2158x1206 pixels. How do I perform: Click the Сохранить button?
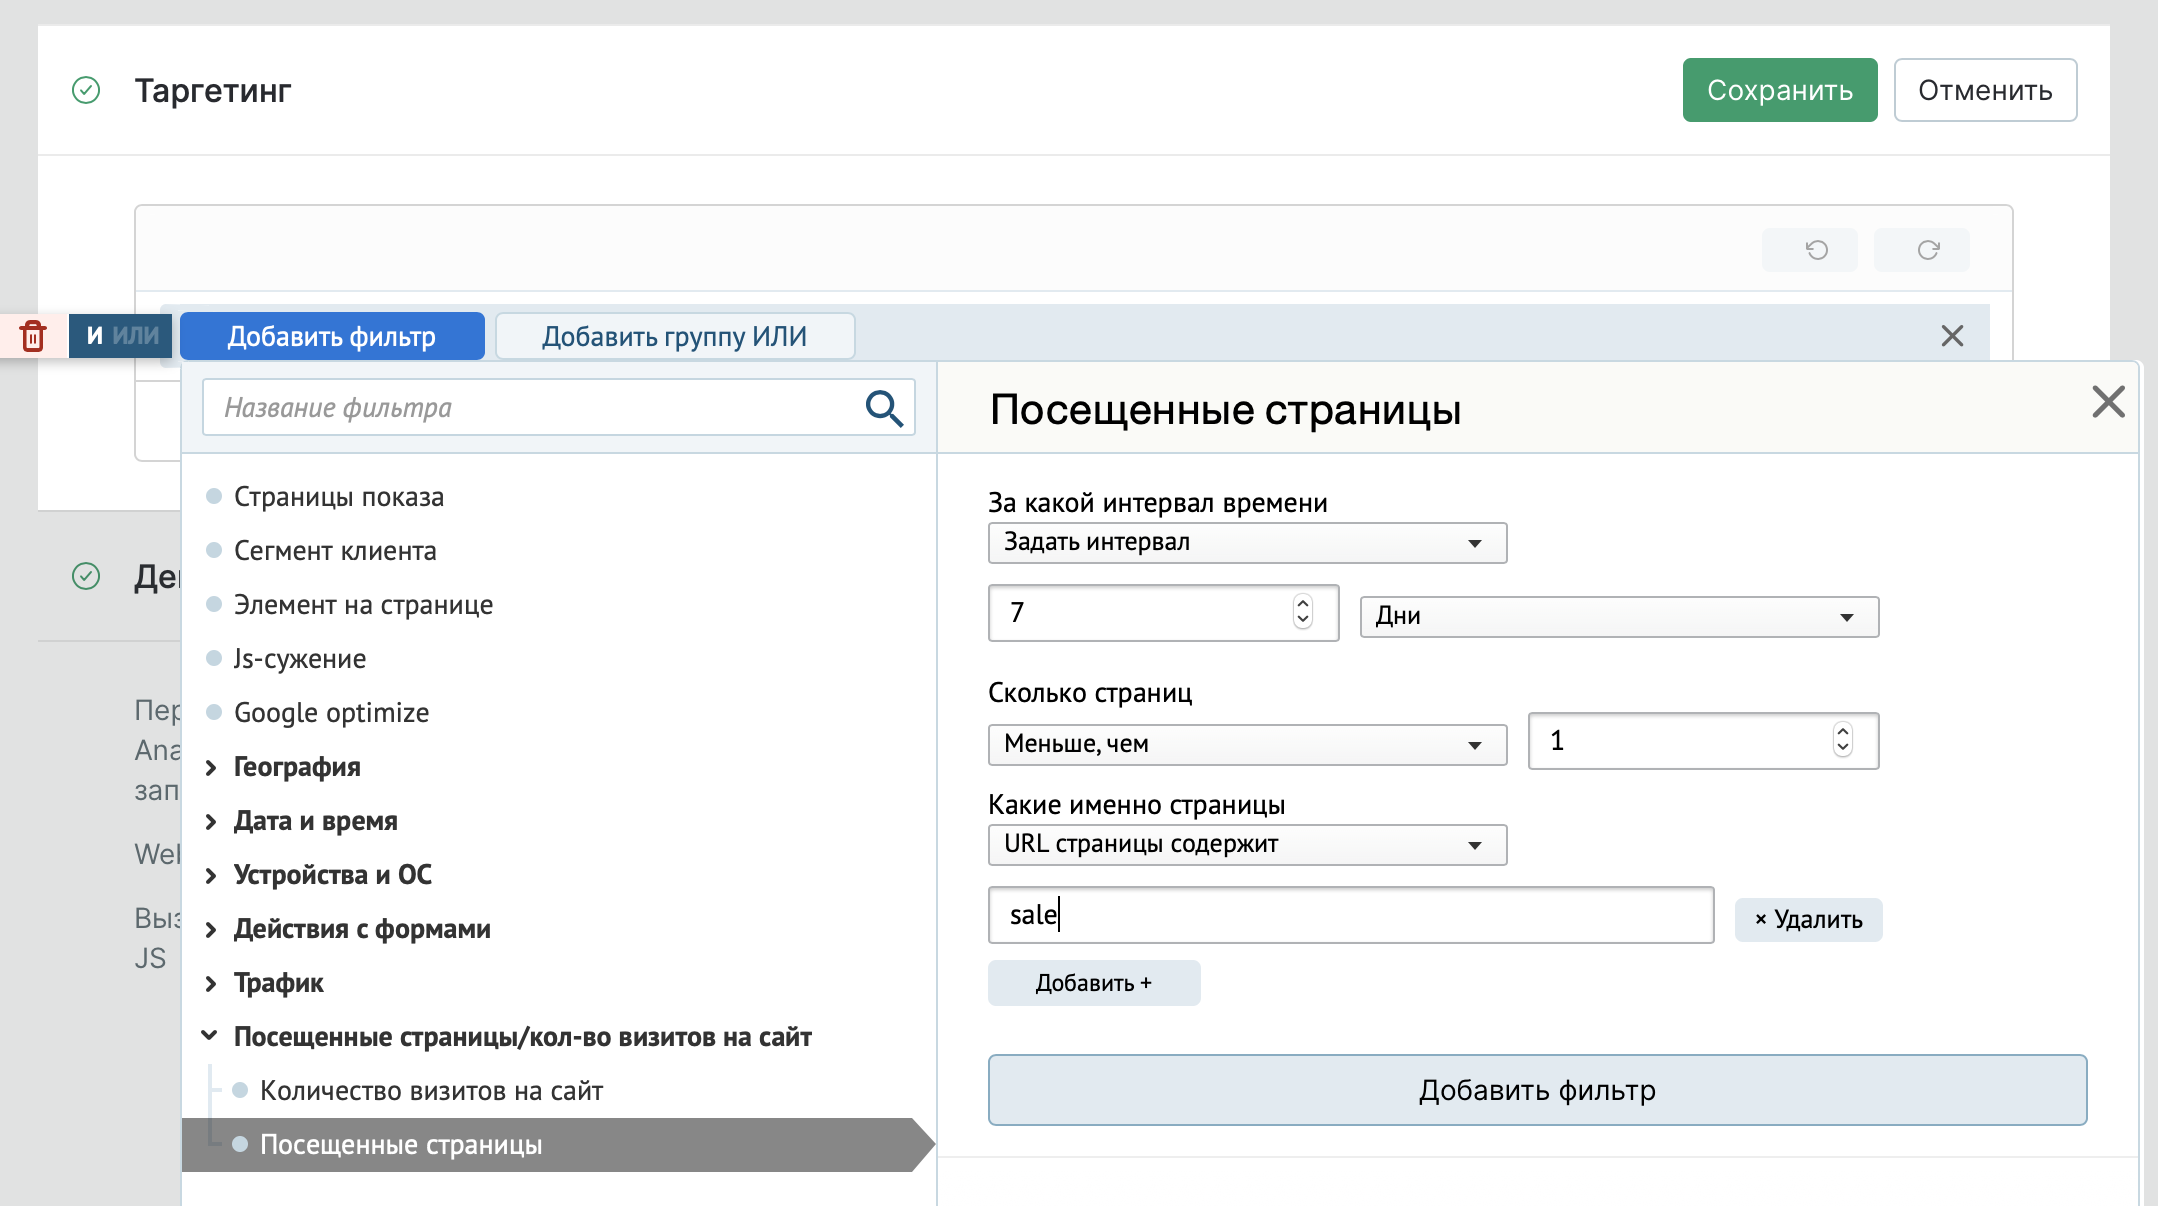click(1780, 90)
